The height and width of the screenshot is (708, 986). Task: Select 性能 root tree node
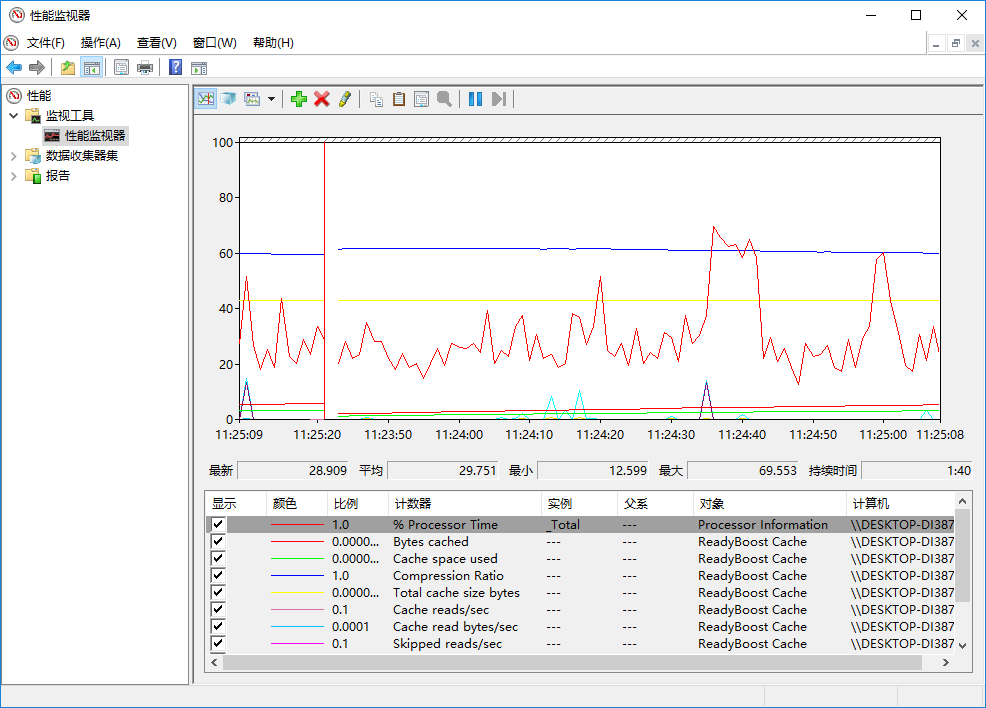coord(39,96)
